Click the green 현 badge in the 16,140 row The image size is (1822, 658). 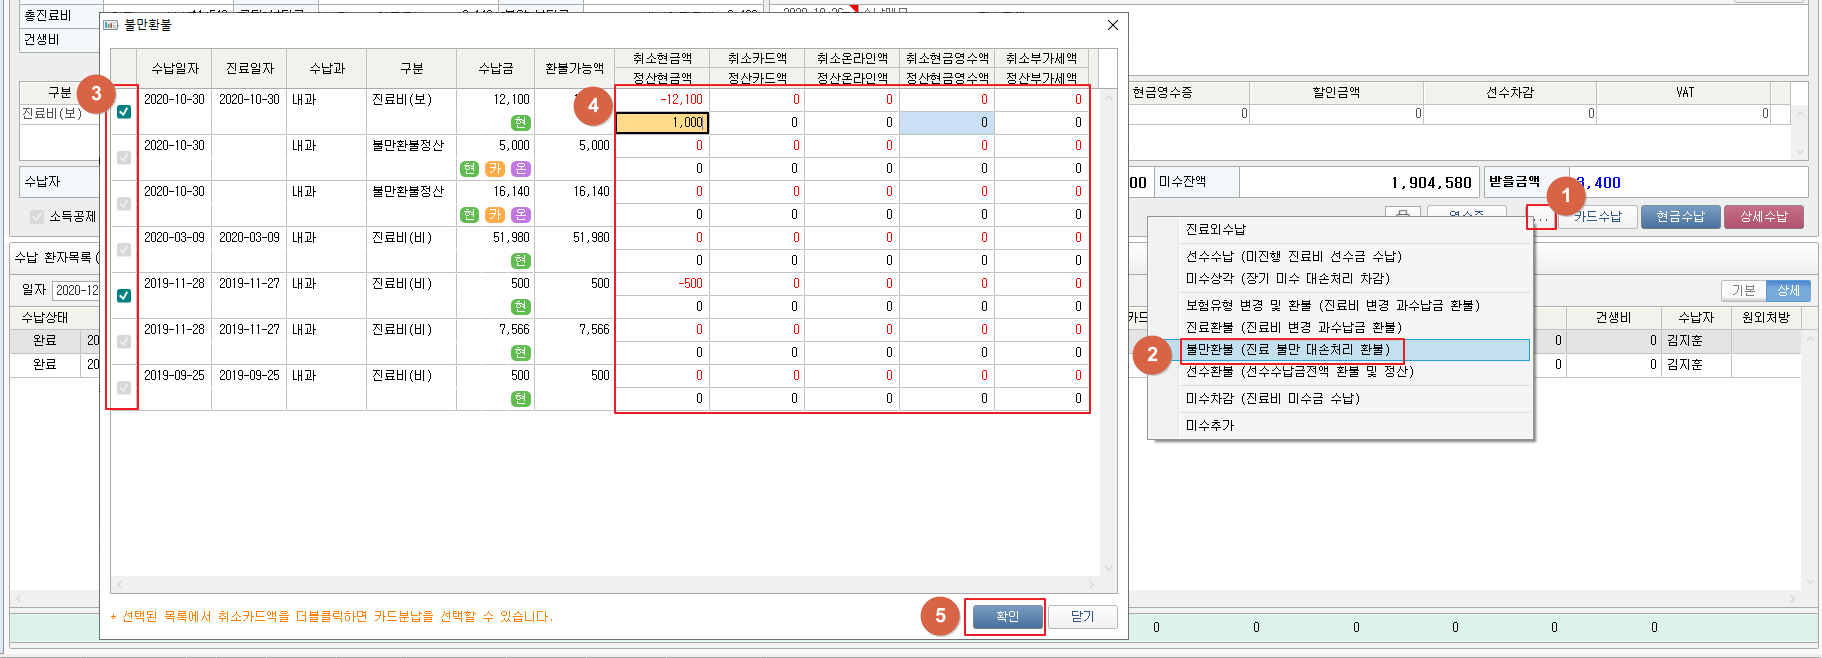pyautogui.click(x=469, y=215)
